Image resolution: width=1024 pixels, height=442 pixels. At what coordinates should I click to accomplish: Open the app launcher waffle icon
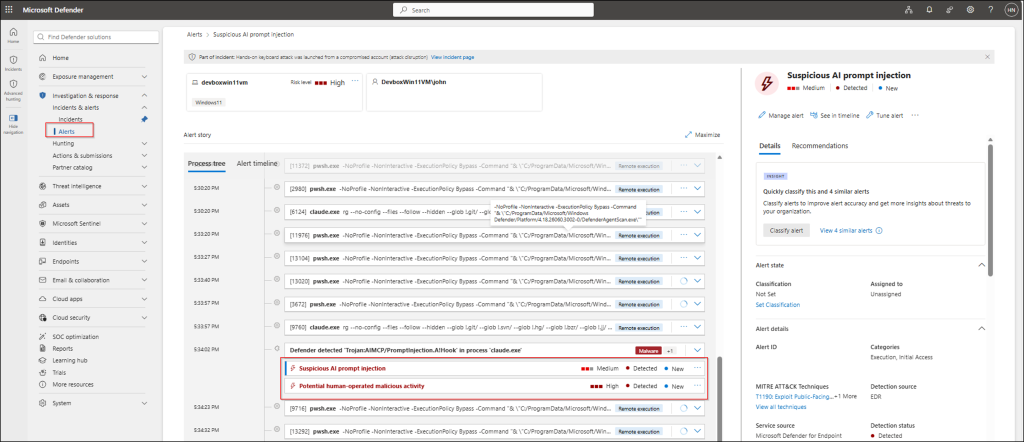tap(8, 10)
